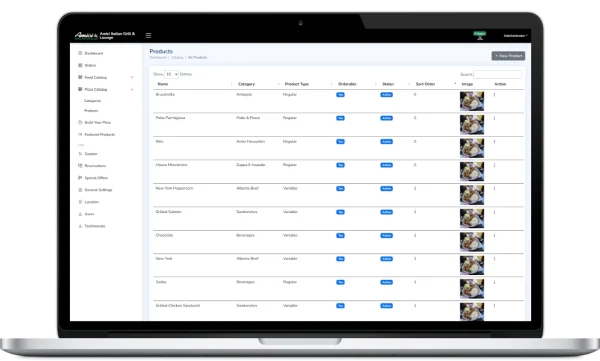Image resolution: width=600 pixels, height=361 pixels.
Task: Select the 'Bruschetta' product name
Action: tap(165, 95)
